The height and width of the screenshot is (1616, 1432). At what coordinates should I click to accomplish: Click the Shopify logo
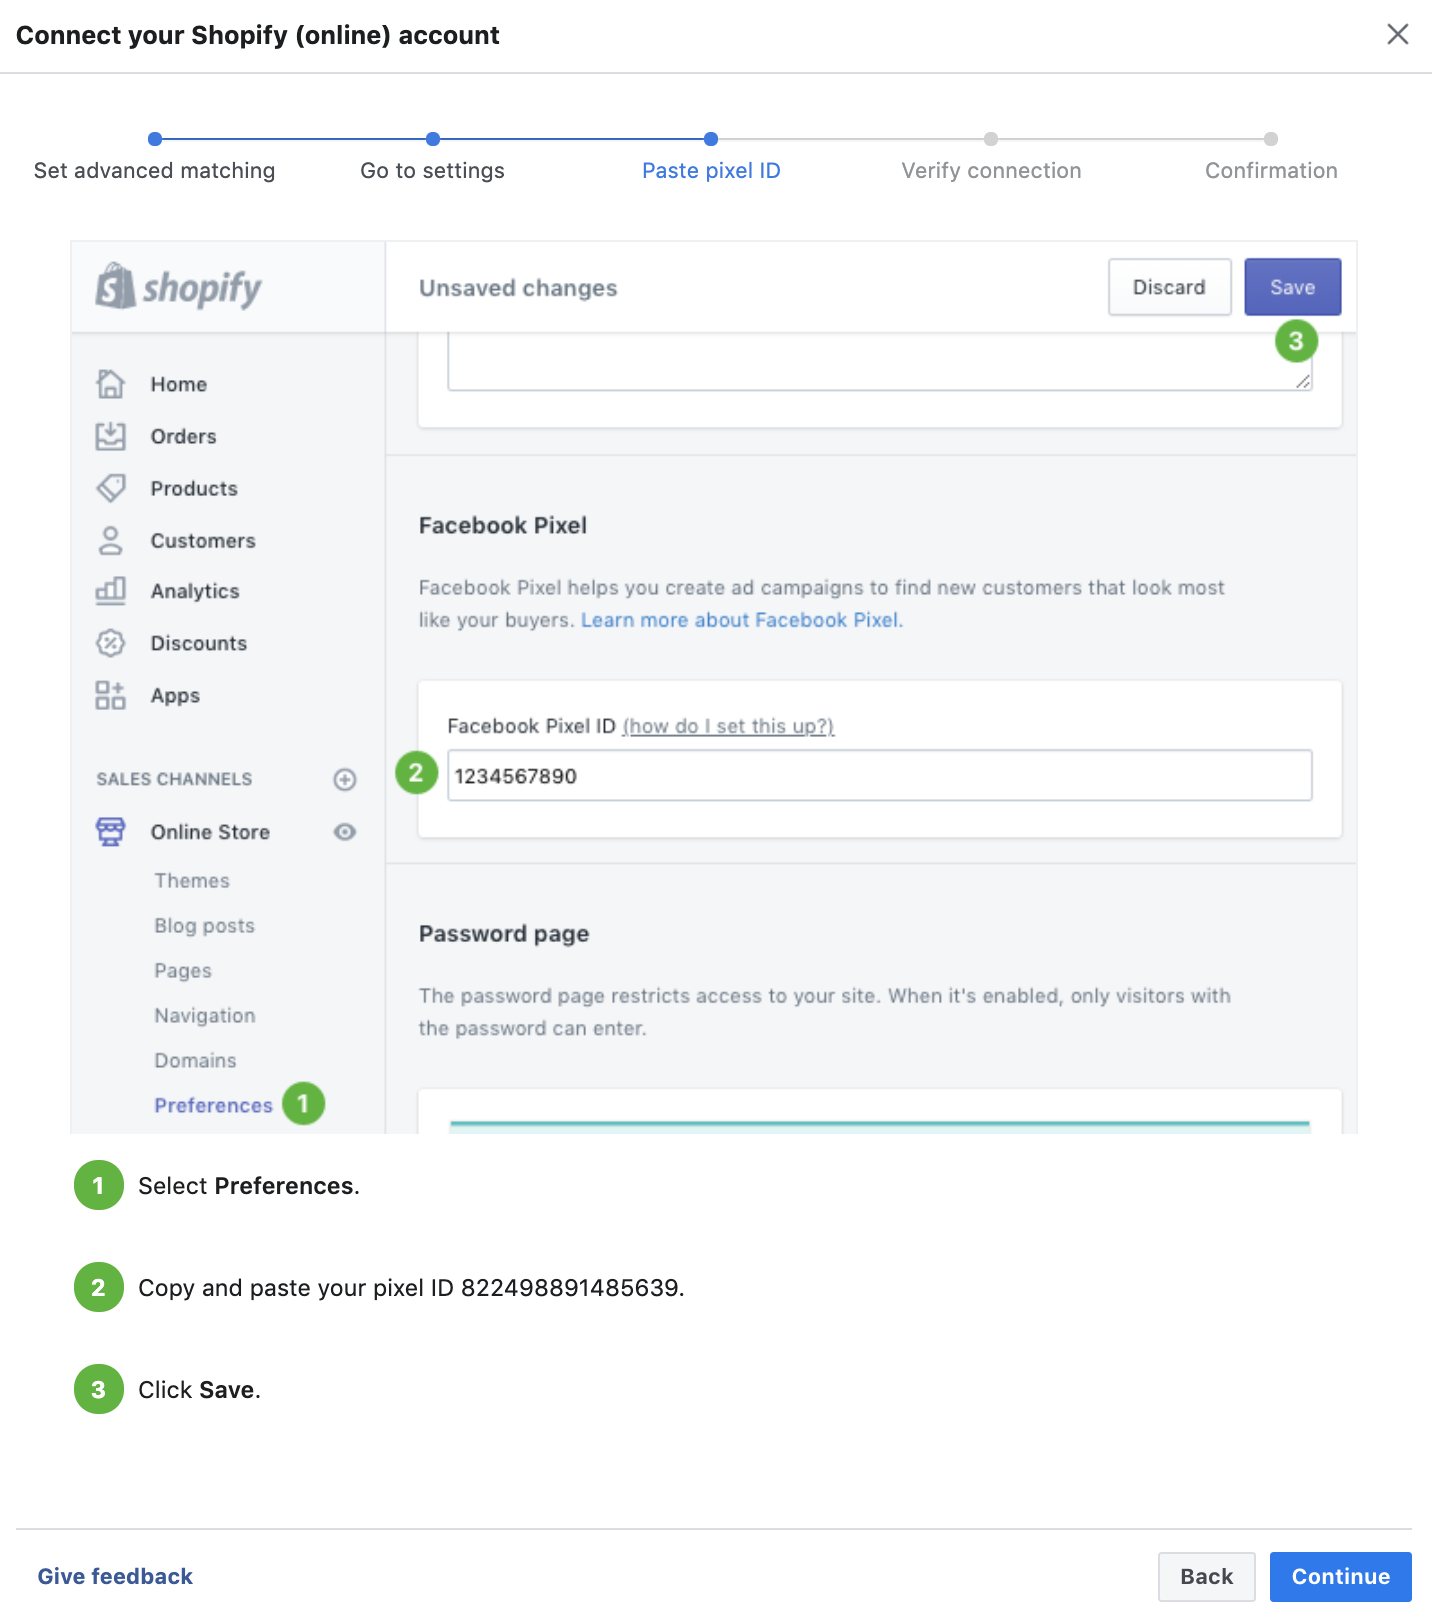tap(178, 287)
